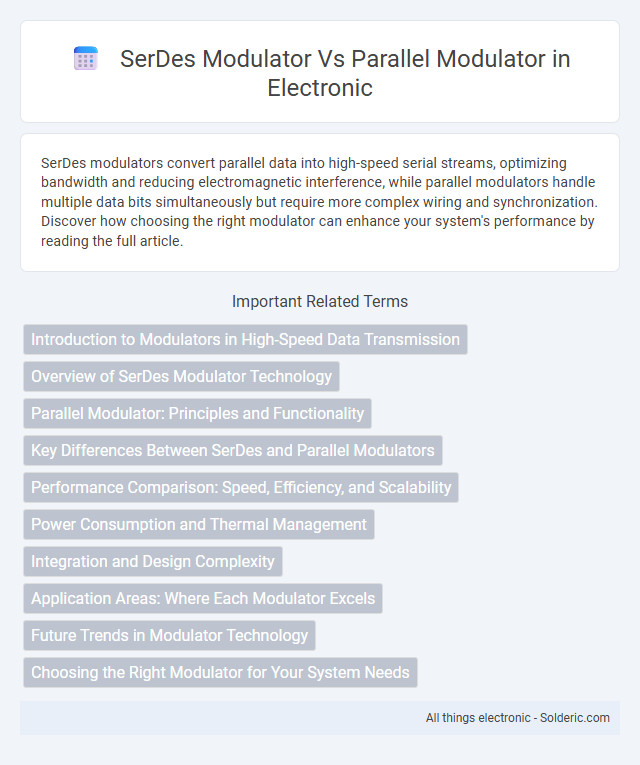Image resolution: width=640 pixels, height=765 pixels.
Task: Click 'reading the full article' text
Action: click(111, 241)
